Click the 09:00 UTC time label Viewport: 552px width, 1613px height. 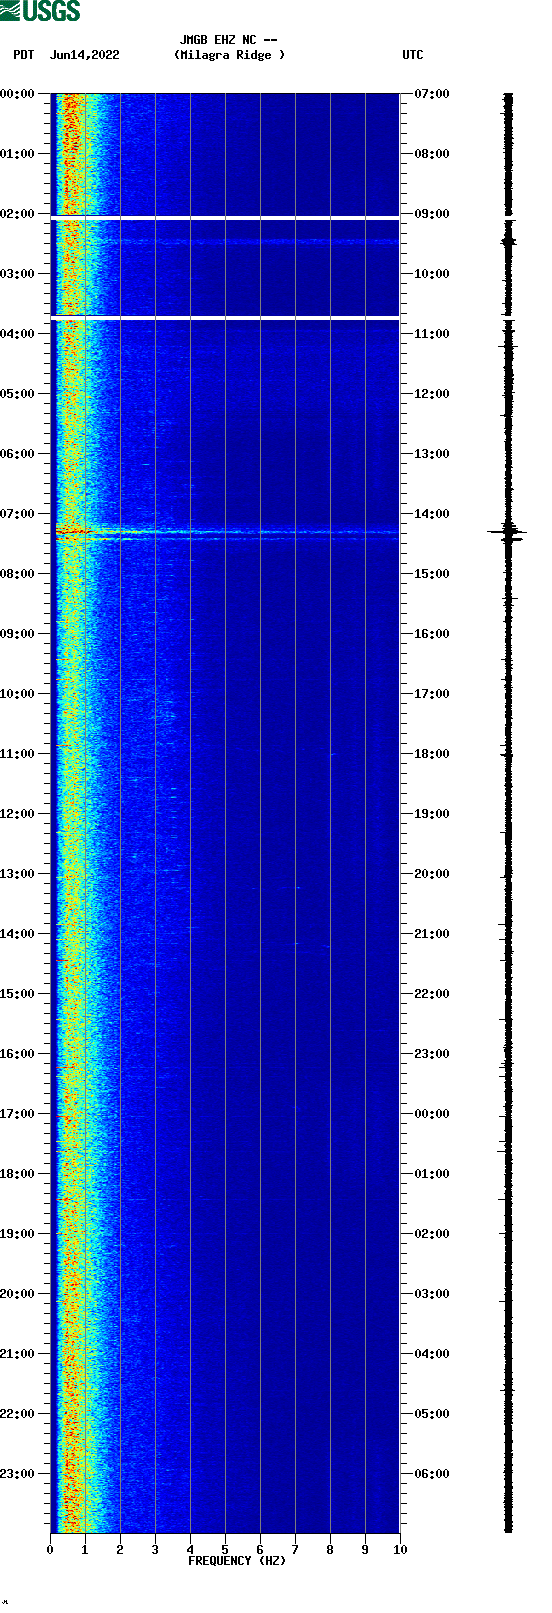coord(432,214)
